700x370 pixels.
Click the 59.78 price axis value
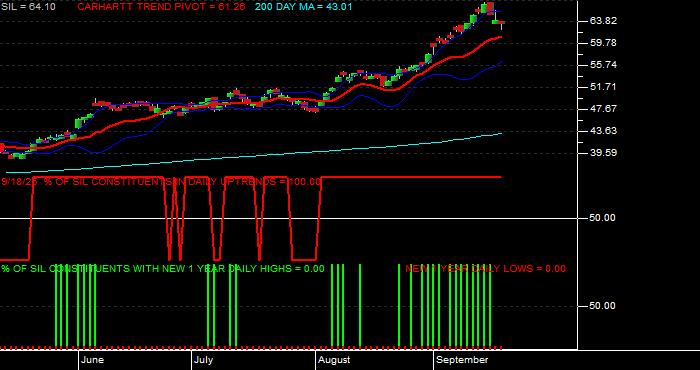[603, 43]
